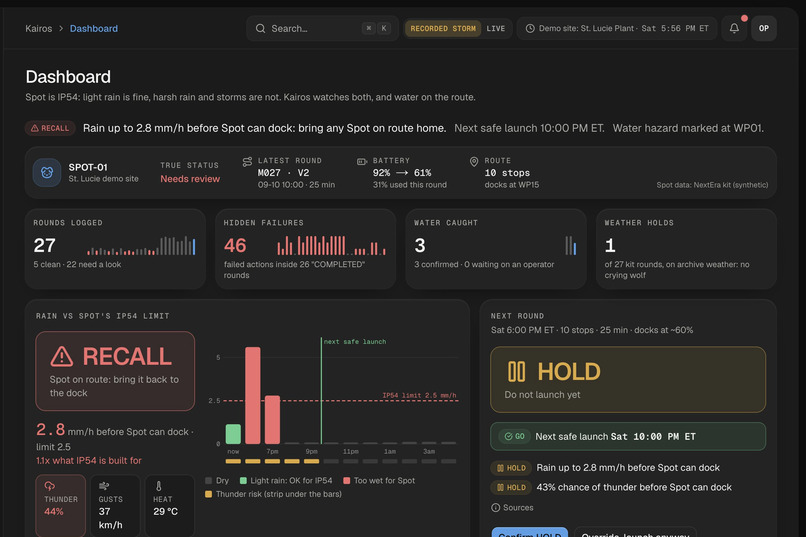The width and height of the screenshot is (806, 537).
Task: Click the Gusts wind icon
Action: click(x=104, y=486)
